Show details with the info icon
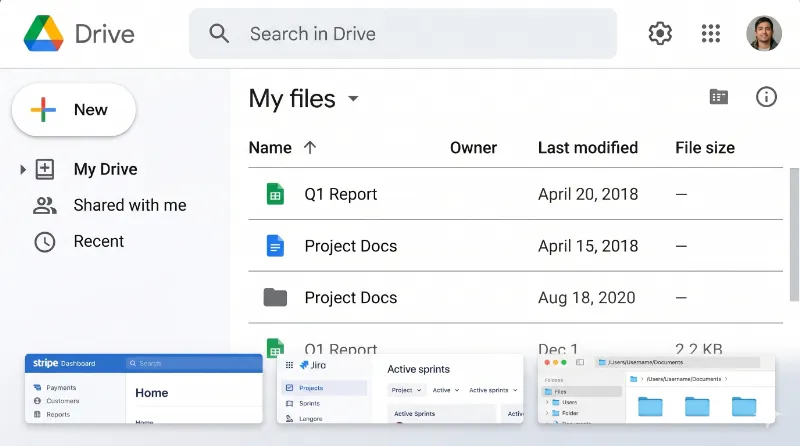This screenshot has height=446, width=800. tap(766, 97)
